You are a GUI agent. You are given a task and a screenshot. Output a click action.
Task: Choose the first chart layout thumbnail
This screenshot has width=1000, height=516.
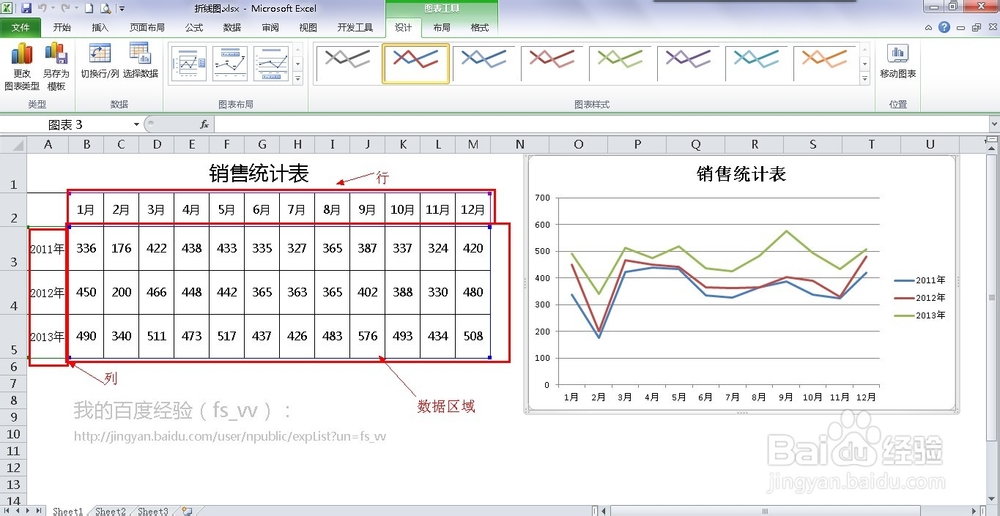coord(189,64)
